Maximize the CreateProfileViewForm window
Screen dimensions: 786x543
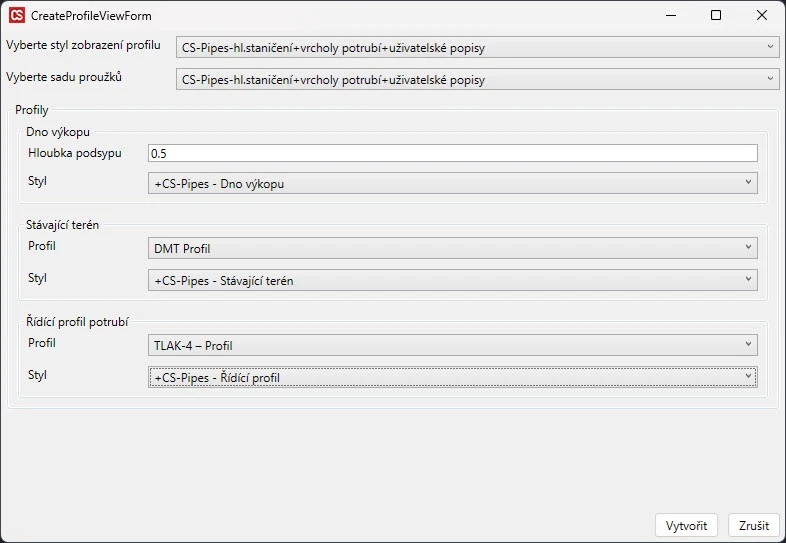pos(716,16)
